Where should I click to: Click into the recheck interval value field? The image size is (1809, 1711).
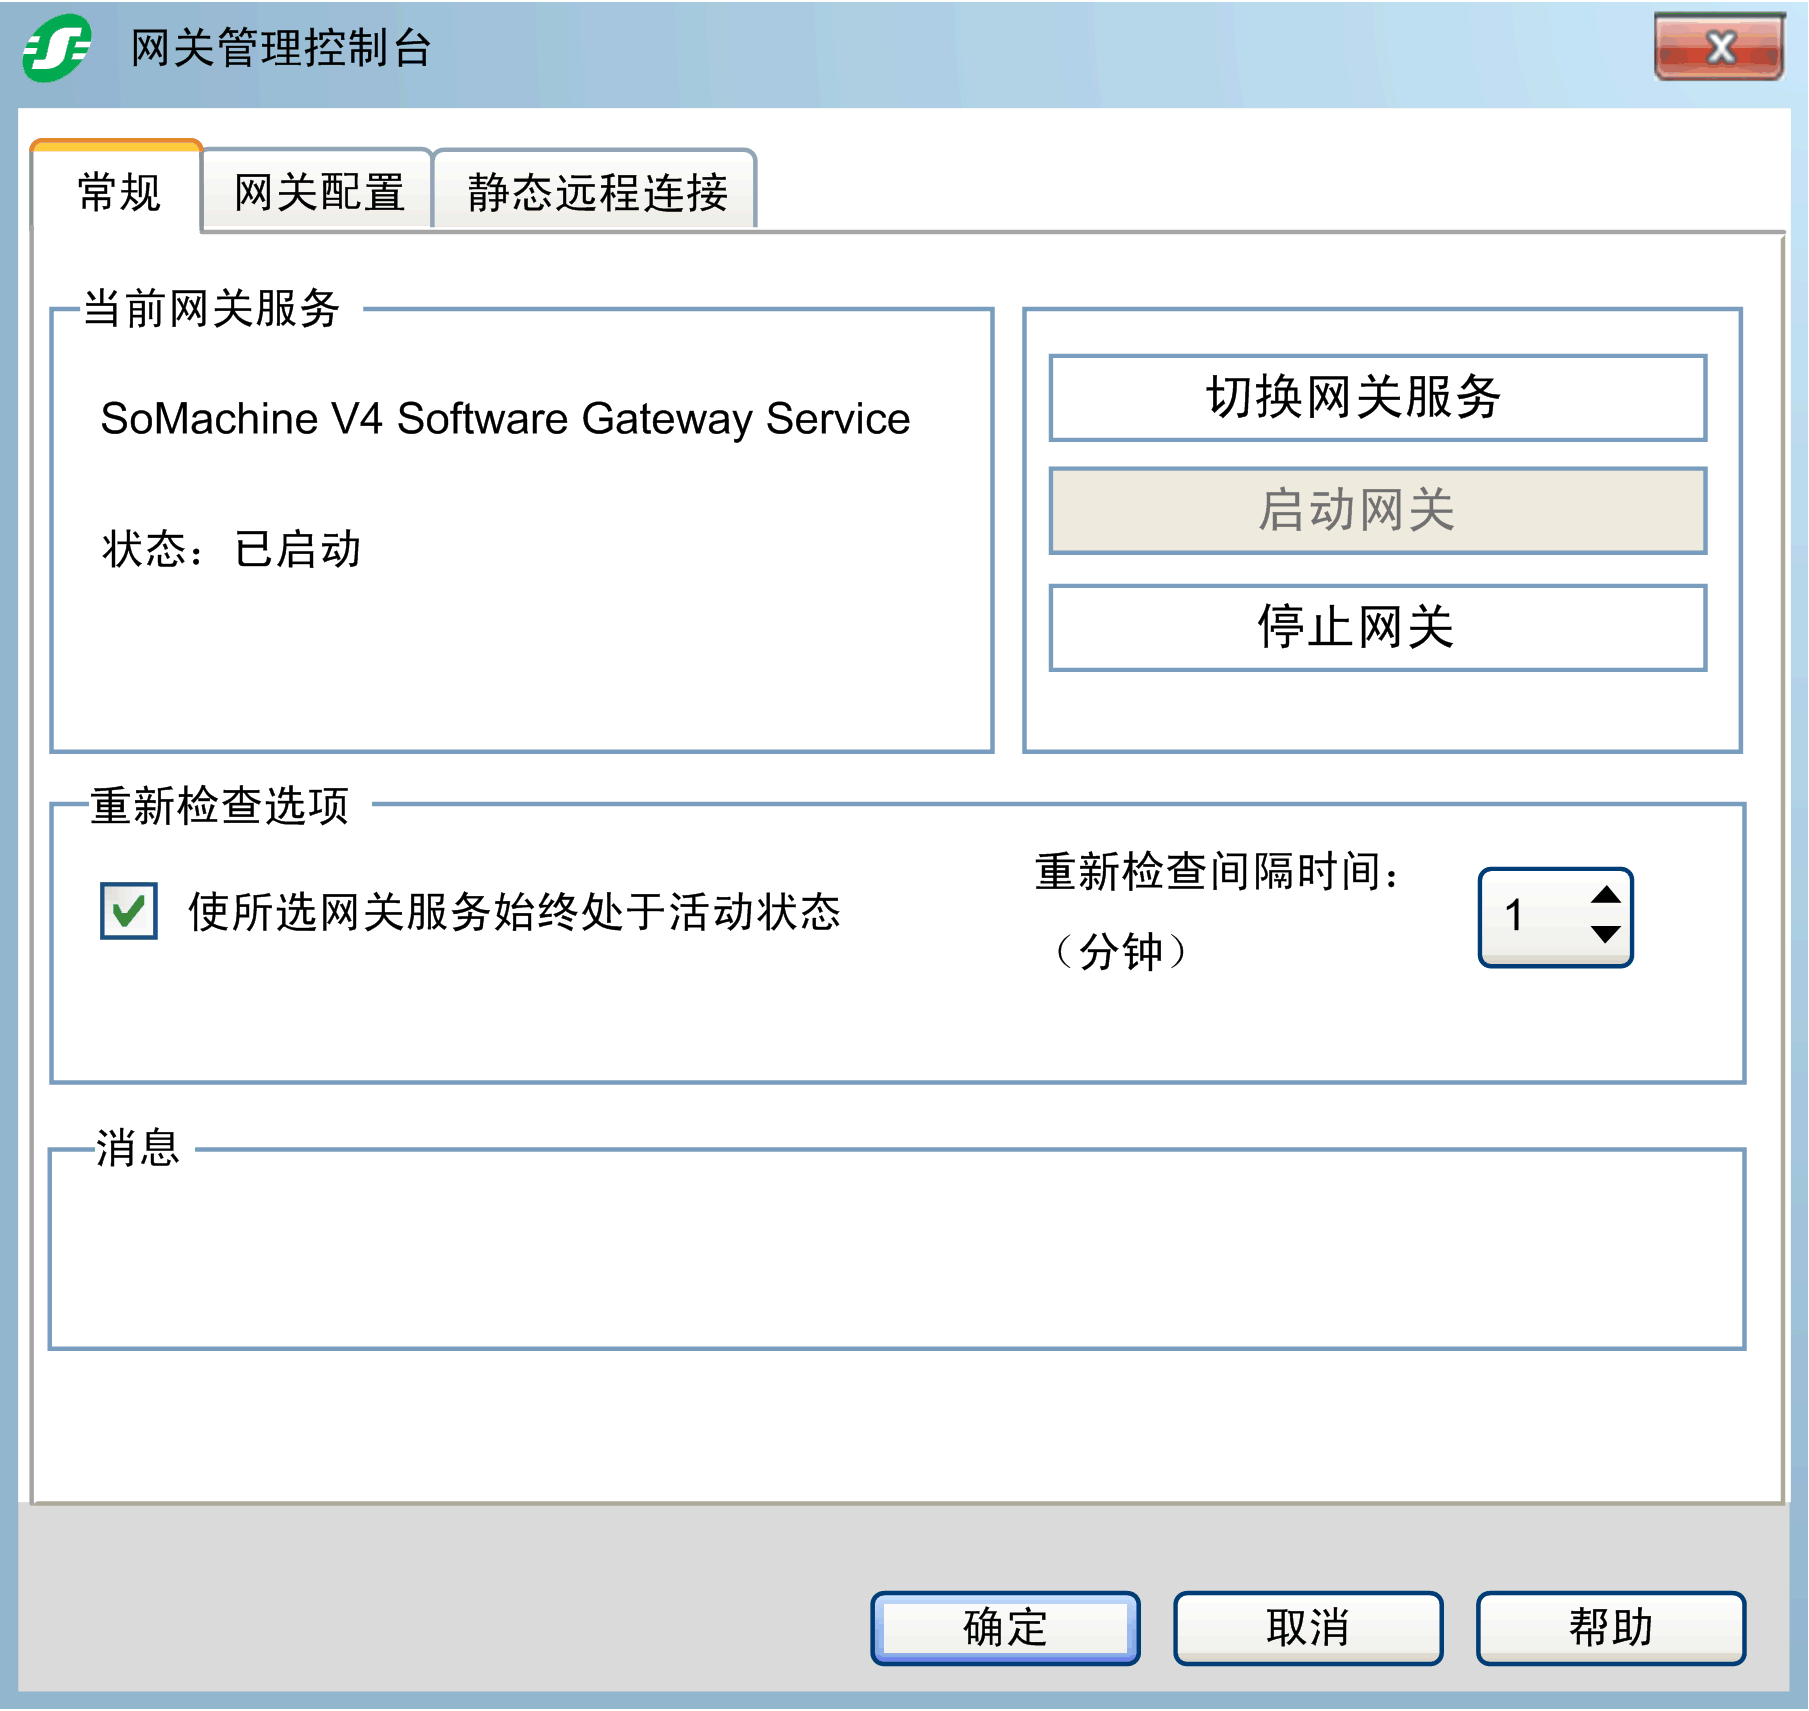click(x=1530, y=916)
